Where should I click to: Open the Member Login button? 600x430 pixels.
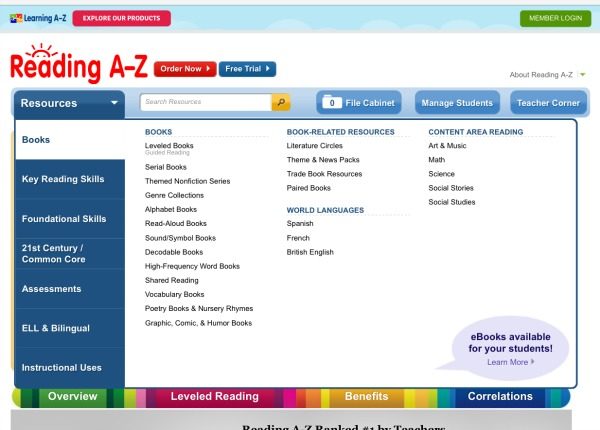[555, 18]
